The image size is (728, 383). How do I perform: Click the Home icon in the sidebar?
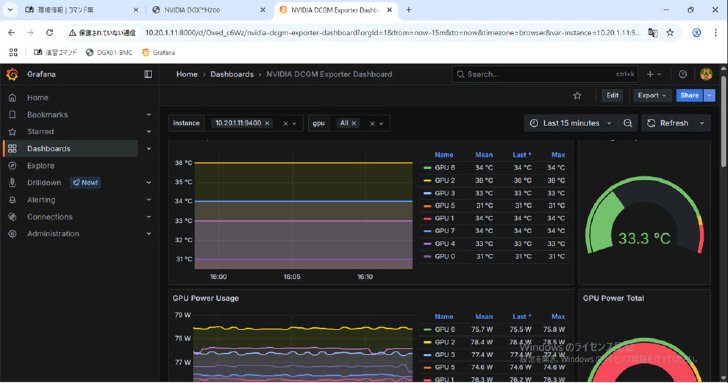13,97
